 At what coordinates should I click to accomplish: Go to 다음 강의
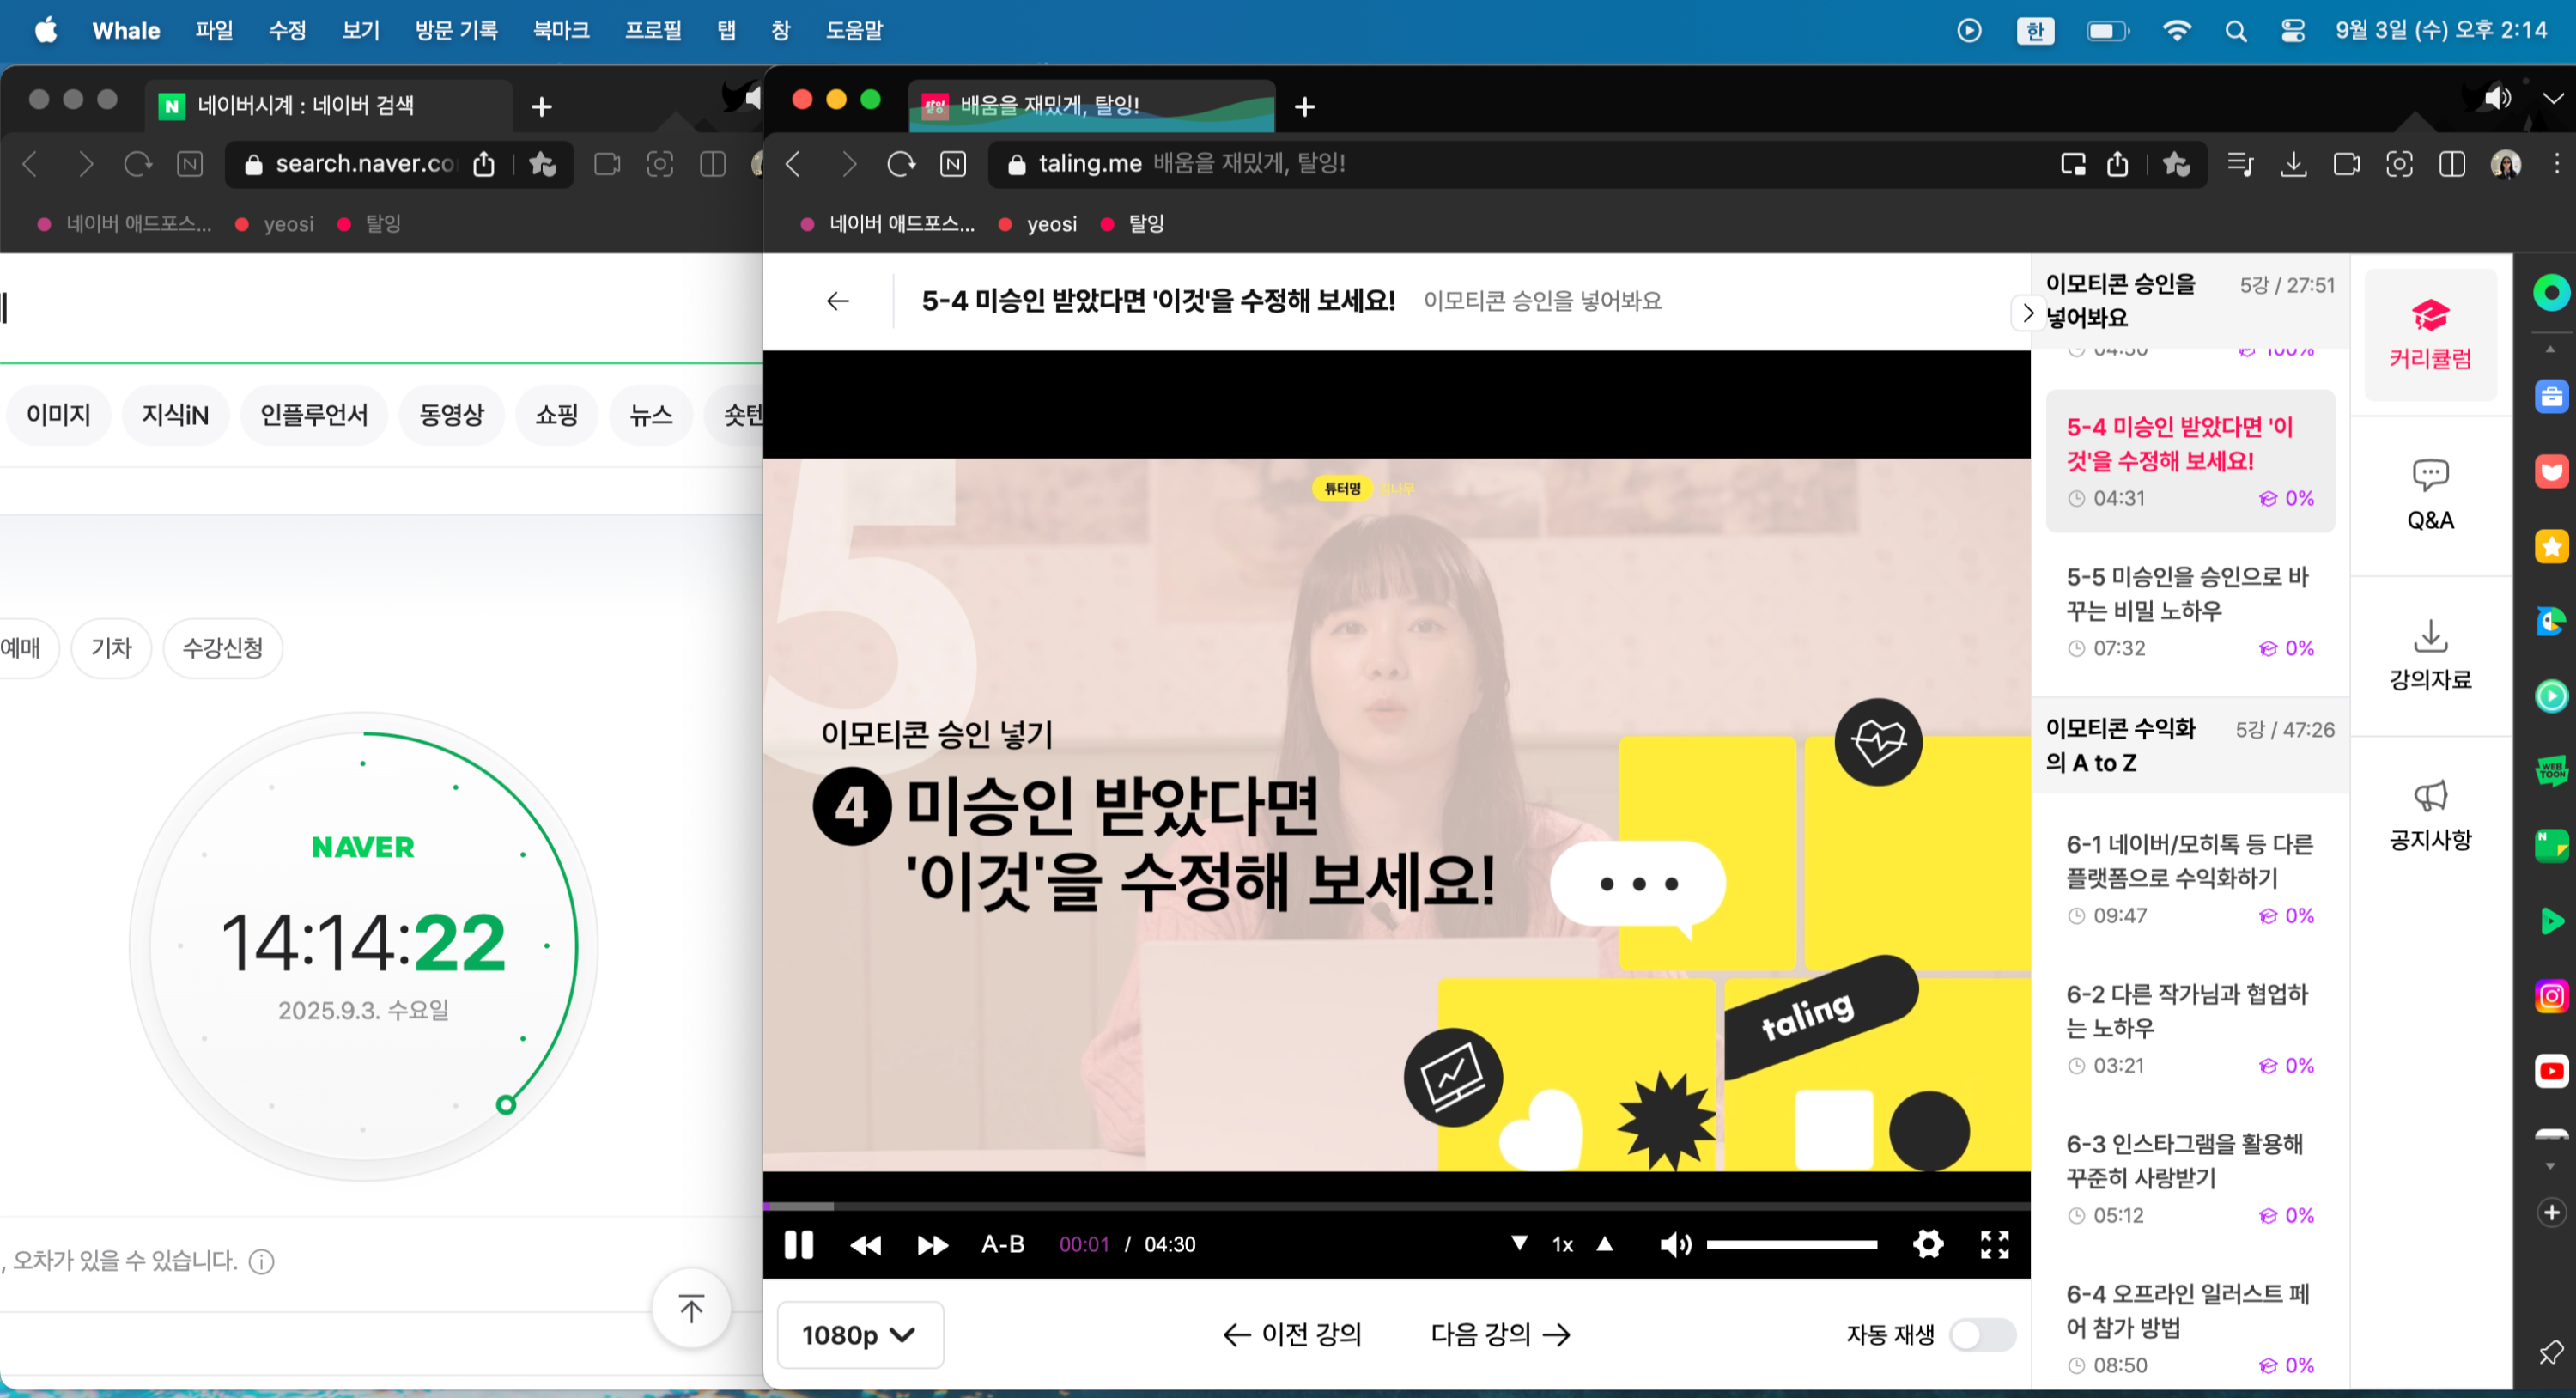click(x=1500, y=1334)
